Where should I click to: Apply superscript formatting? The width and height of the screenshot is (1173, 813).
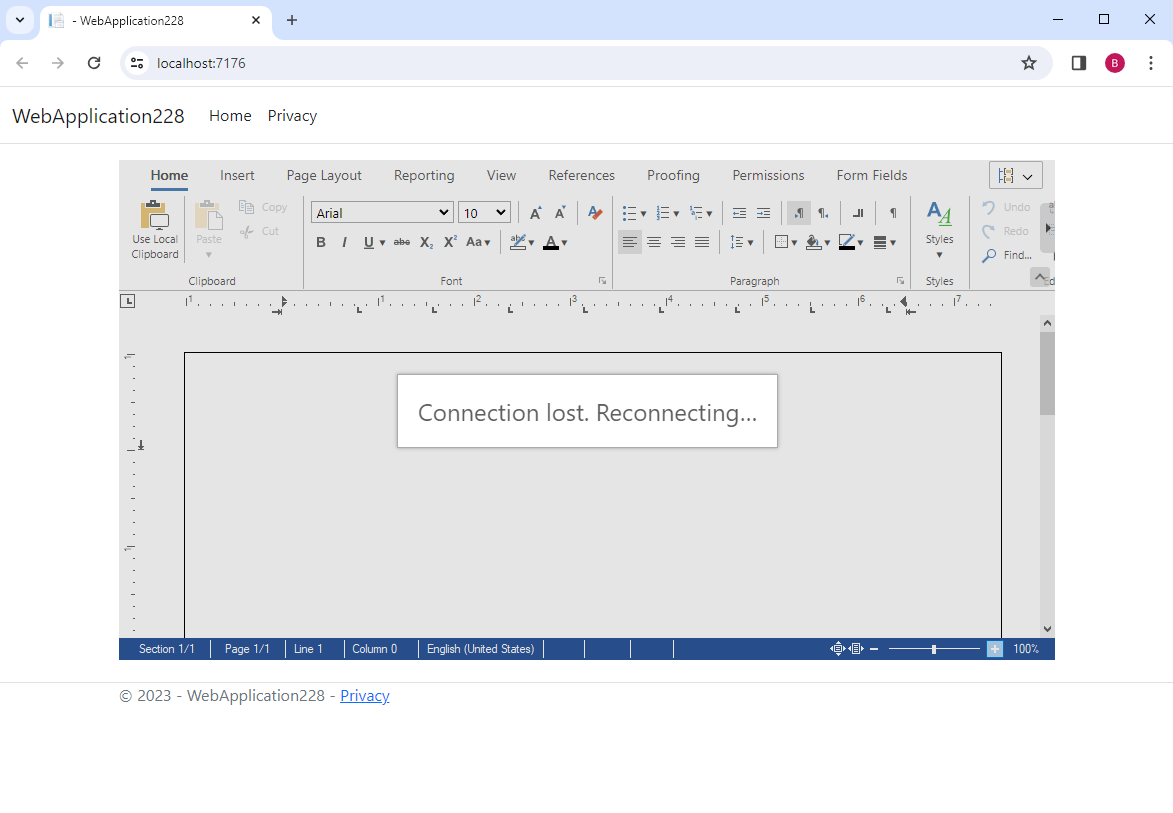[450, 242]
